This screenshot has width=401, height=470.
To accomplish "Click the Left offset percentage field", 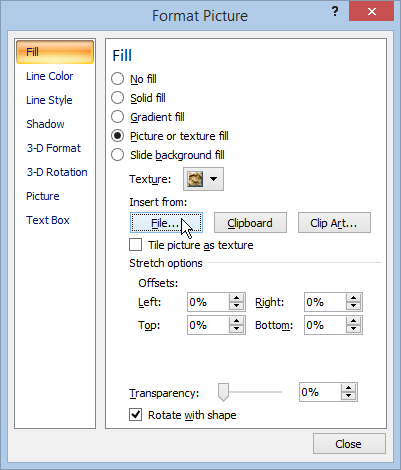I will pos(208,302).
